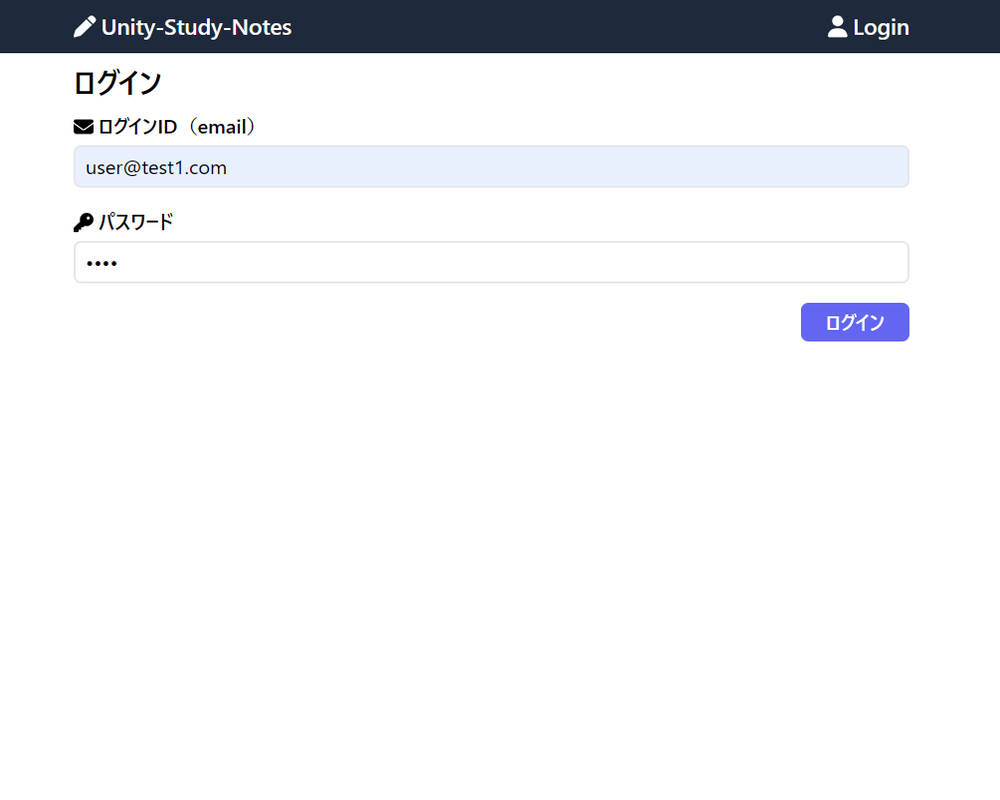
Task: Open the Unity-Study-Notes home link
Action: (196, 27)
